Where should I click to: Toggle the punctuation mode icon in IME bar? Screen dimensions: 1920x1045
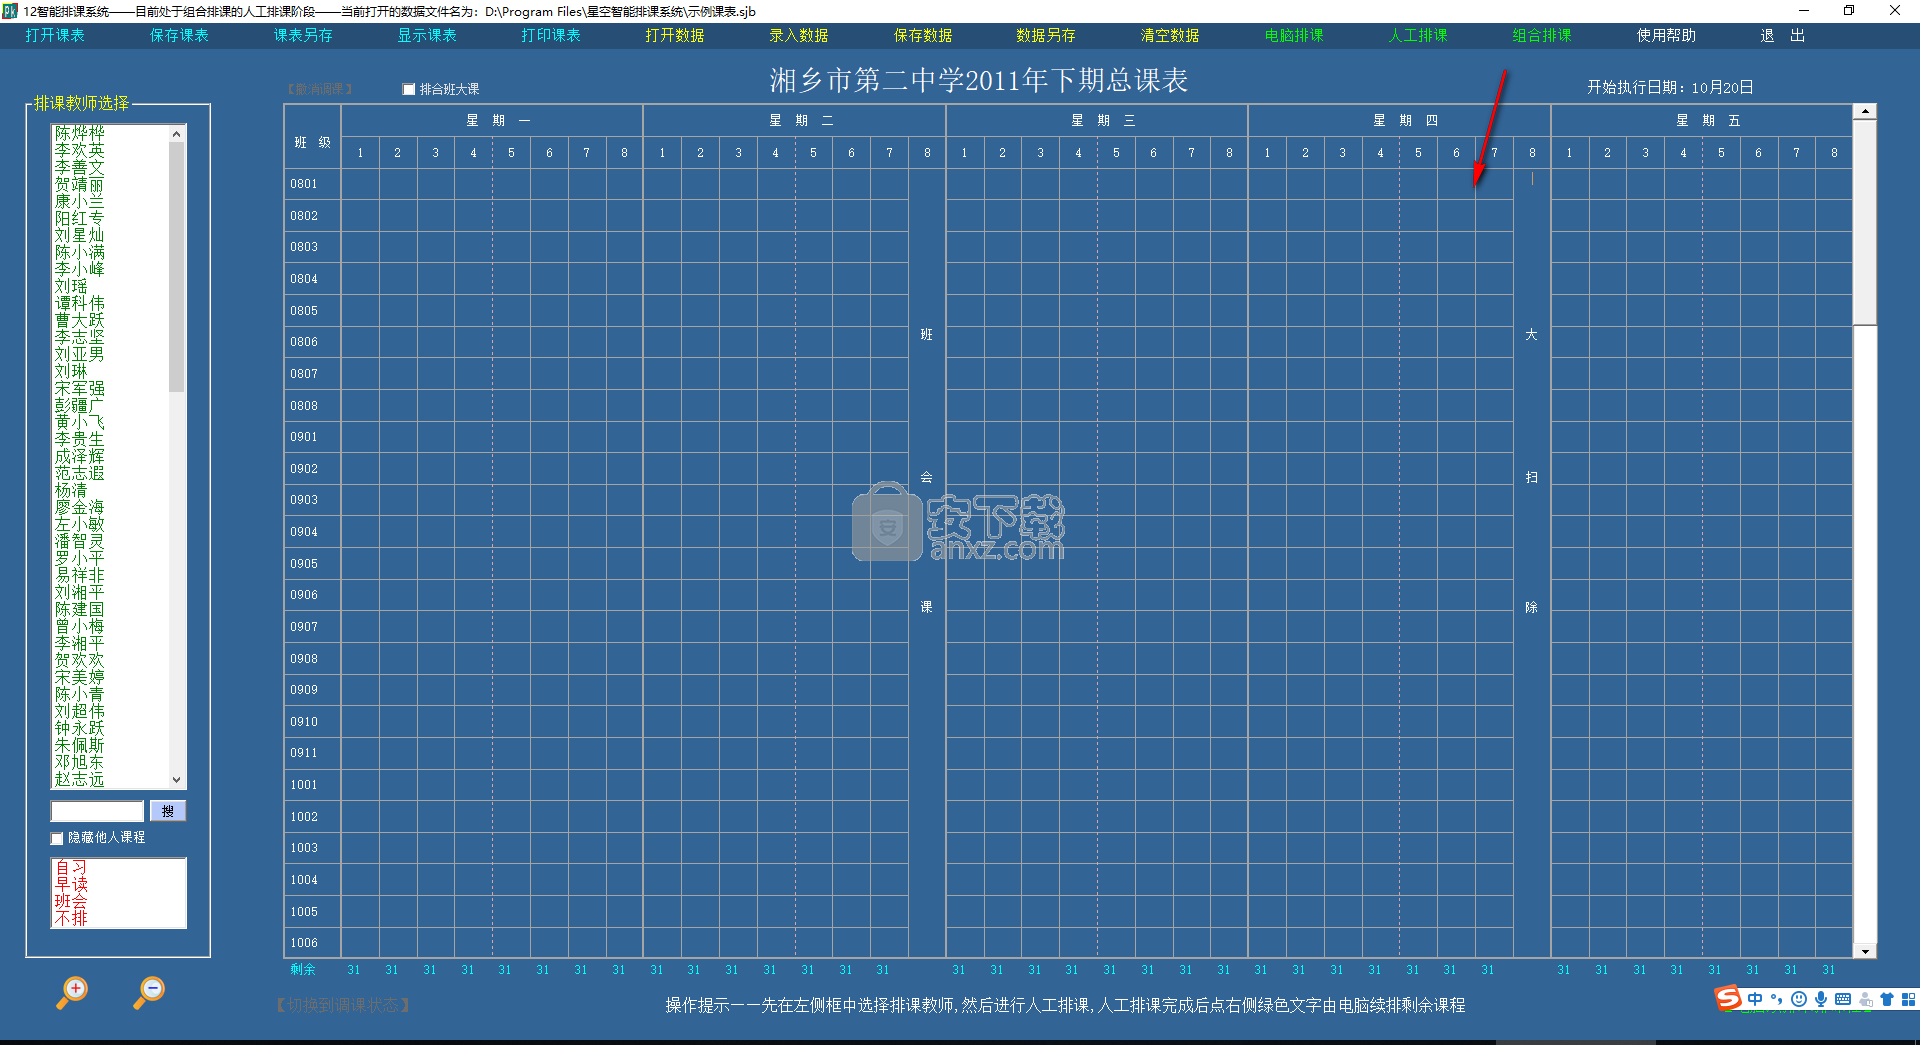[x=1777, y=999]
